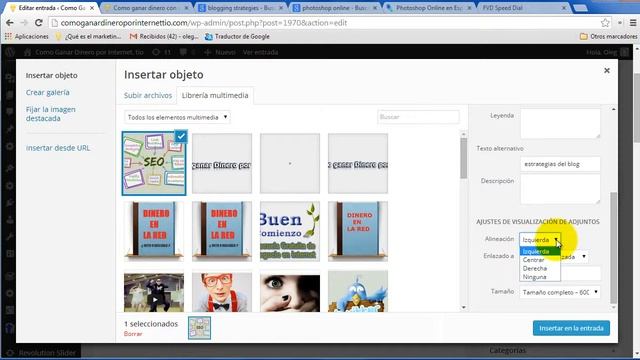The width and height of the screenshot is (640, 360).
Task: Click the Leyenda text area
Action: [560, 123]
